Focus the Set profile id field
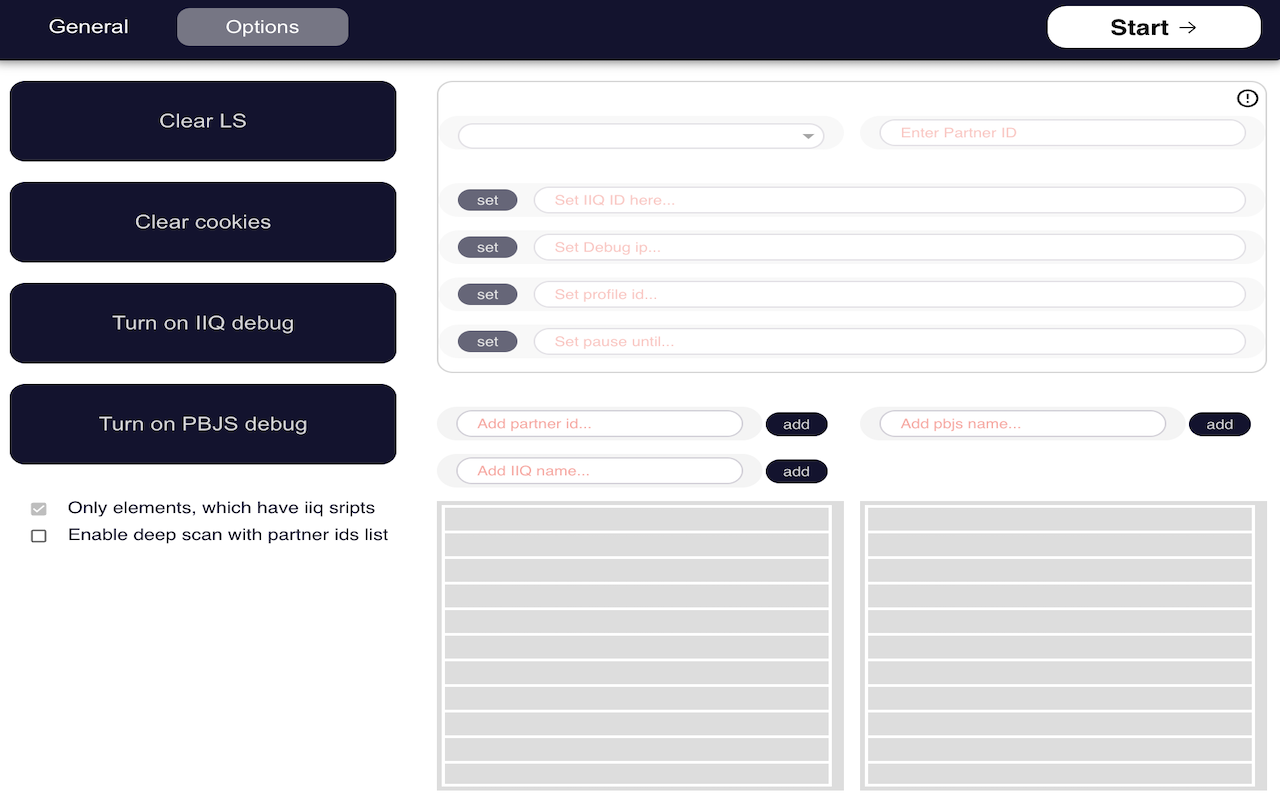Viewport: 1280px width, 800px height. [890, 294]
